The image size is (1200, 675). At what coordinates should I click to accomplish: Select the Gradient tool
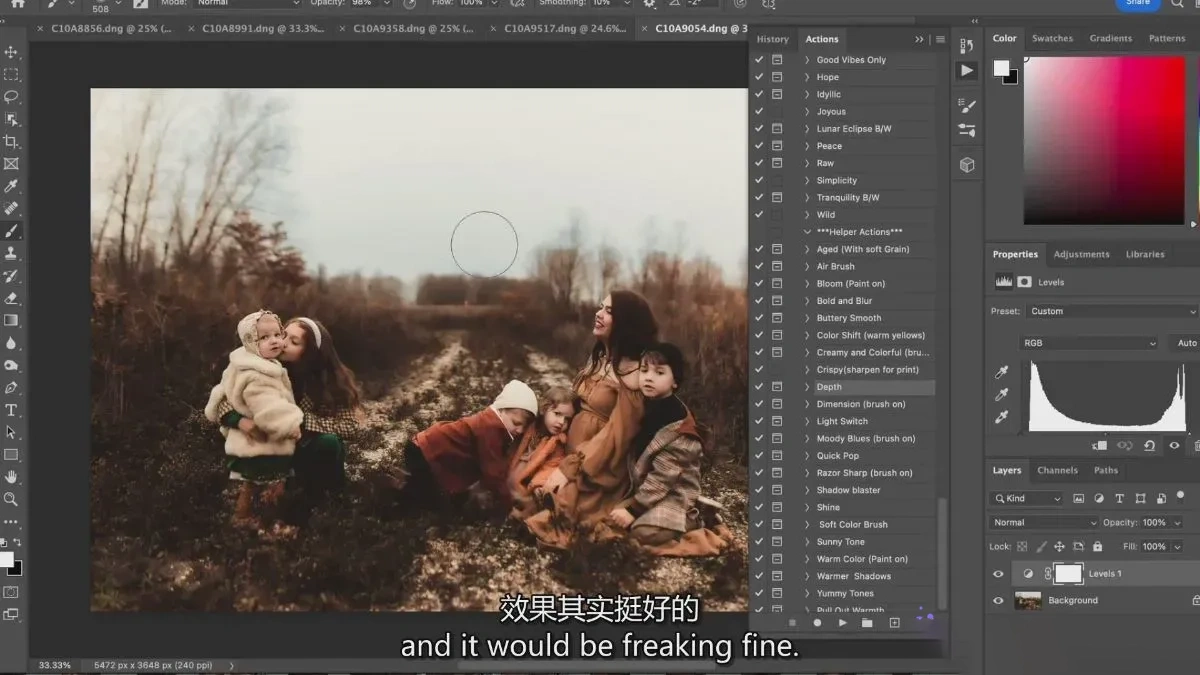pos(11,320)
